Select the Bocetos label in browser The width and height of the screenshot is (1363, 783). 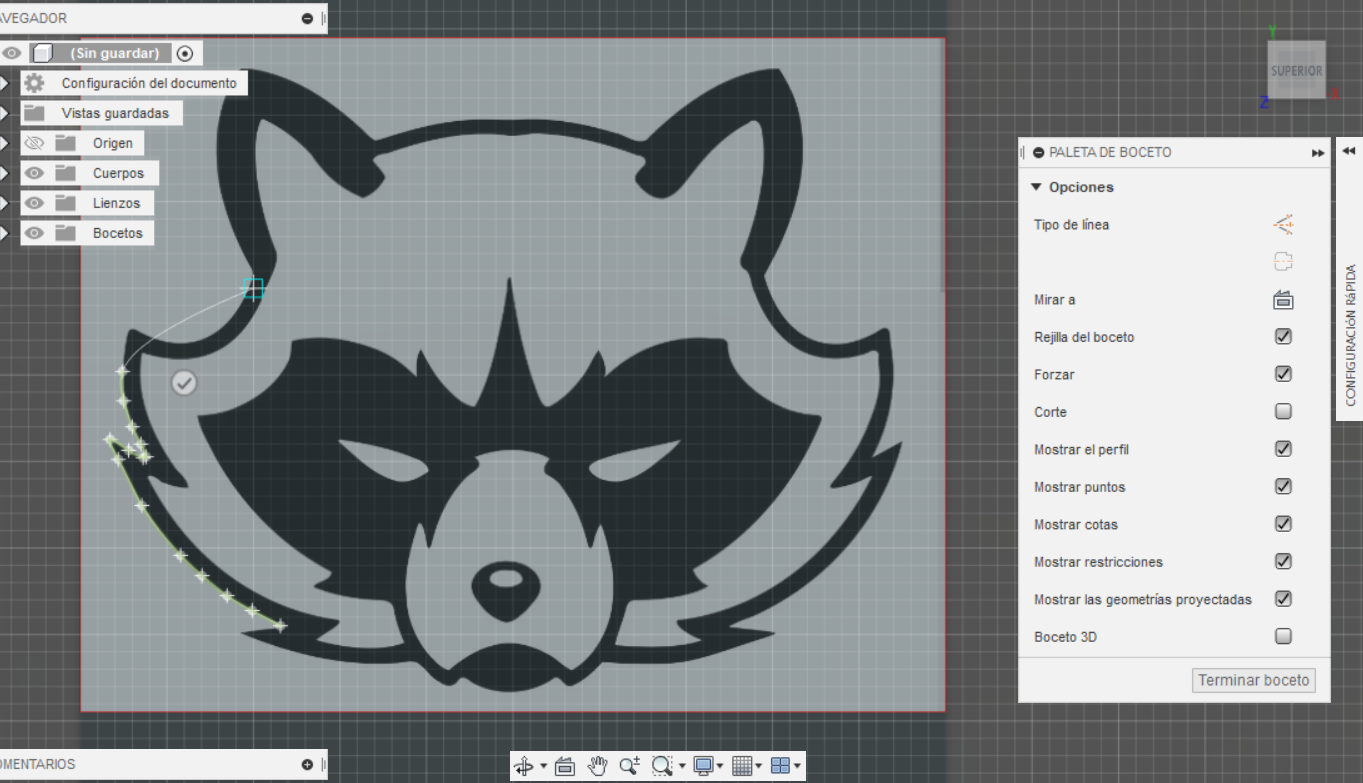118,233
